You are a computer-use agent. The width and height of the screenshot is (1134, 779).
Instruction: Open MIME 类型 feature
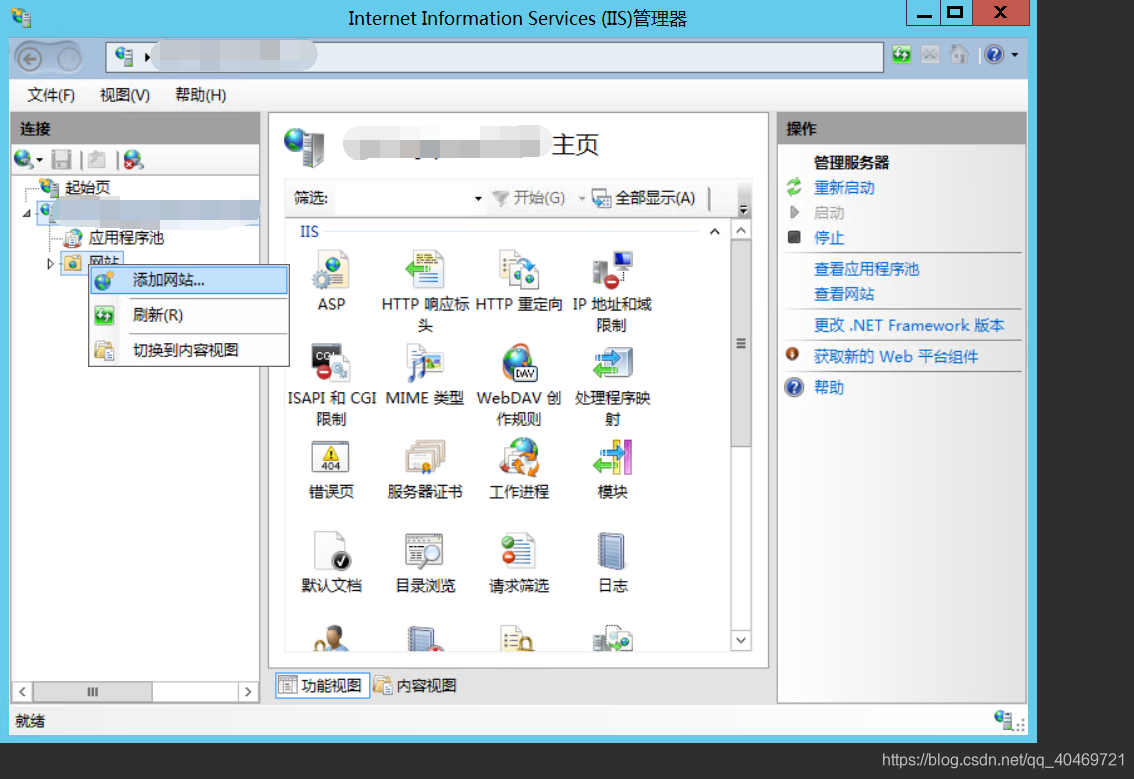tap(425, 375)
